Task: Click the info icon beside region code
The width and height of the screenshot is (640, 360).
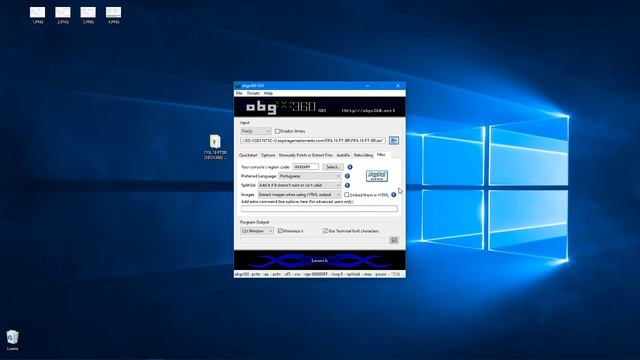Action: click(x=350, y=167)
